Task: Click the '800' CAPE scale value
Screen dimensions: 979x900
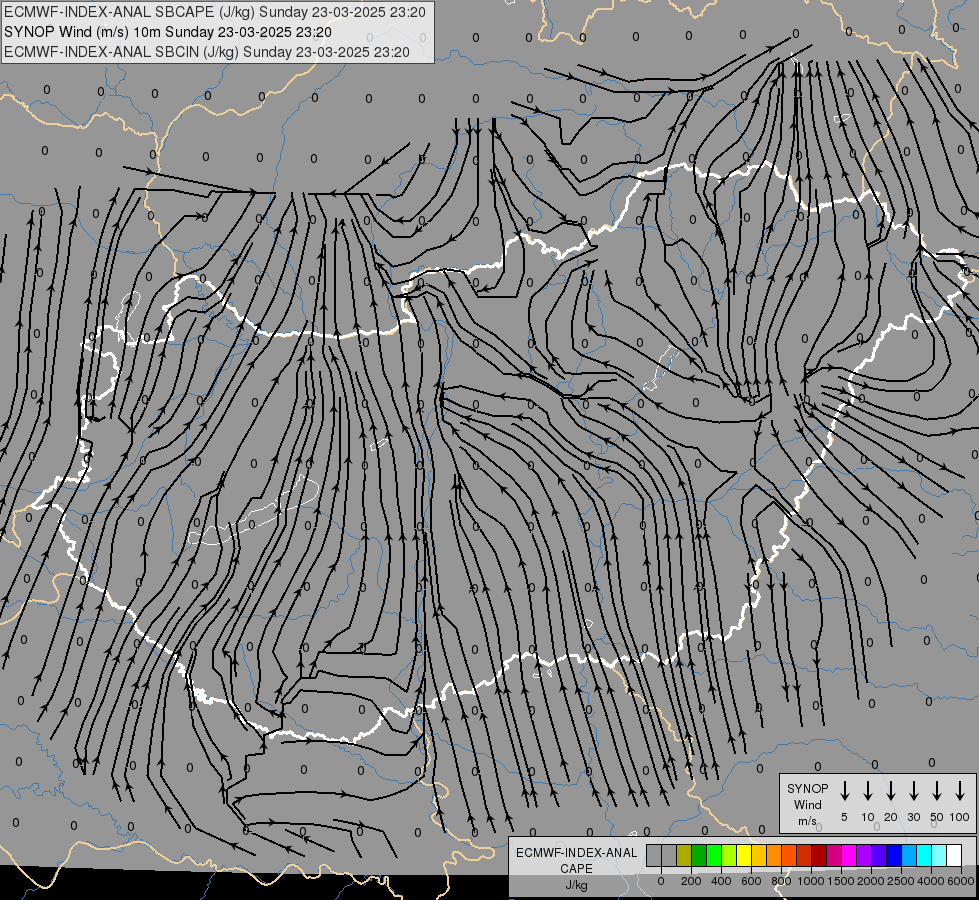Action: click(781, 881)
